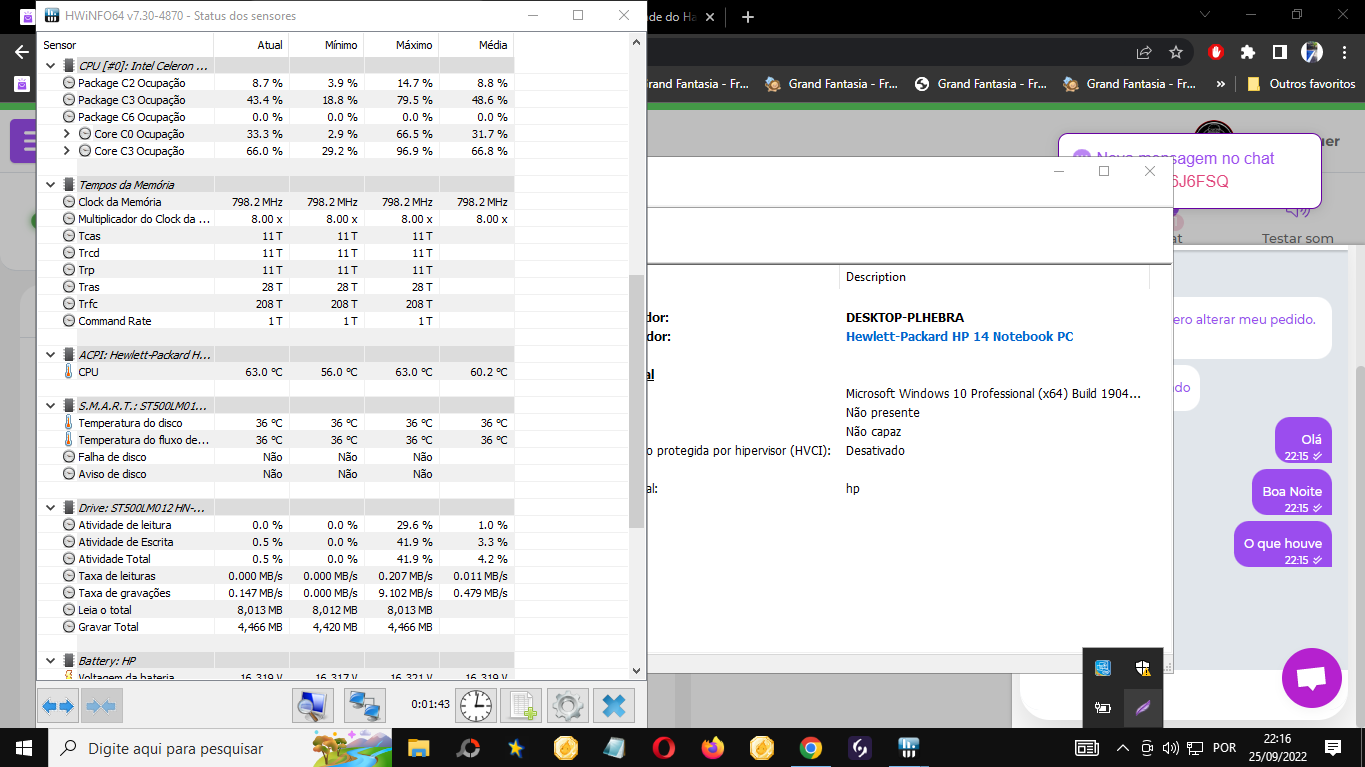Expand Core C0 Ocupação row
The width and height of the screenshot is (1365, 767).
(x=66, y=134)
